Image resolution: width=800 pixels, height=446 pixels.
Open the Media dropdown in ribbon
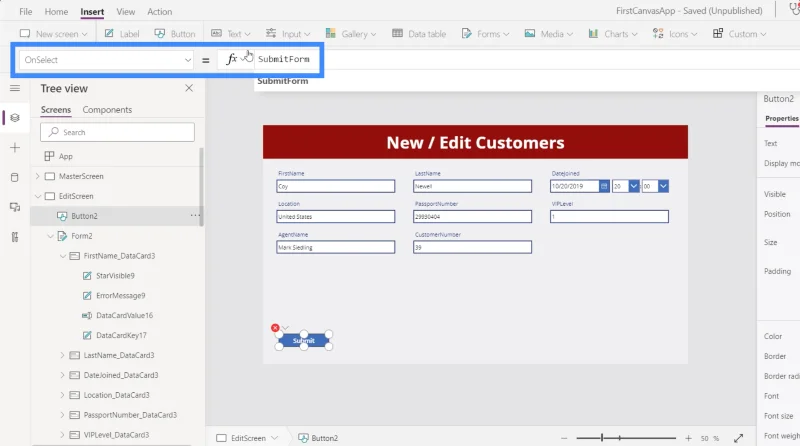(x=548, y=34)
